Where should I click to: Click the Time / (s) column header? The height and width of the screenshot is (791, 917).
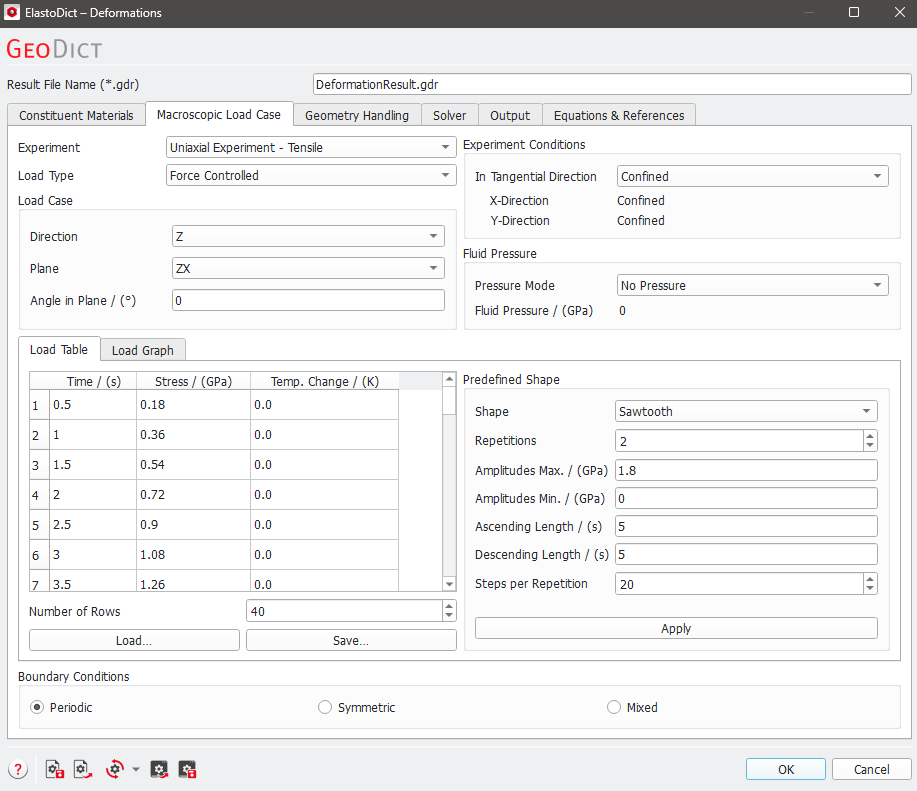tap(94, 381)
